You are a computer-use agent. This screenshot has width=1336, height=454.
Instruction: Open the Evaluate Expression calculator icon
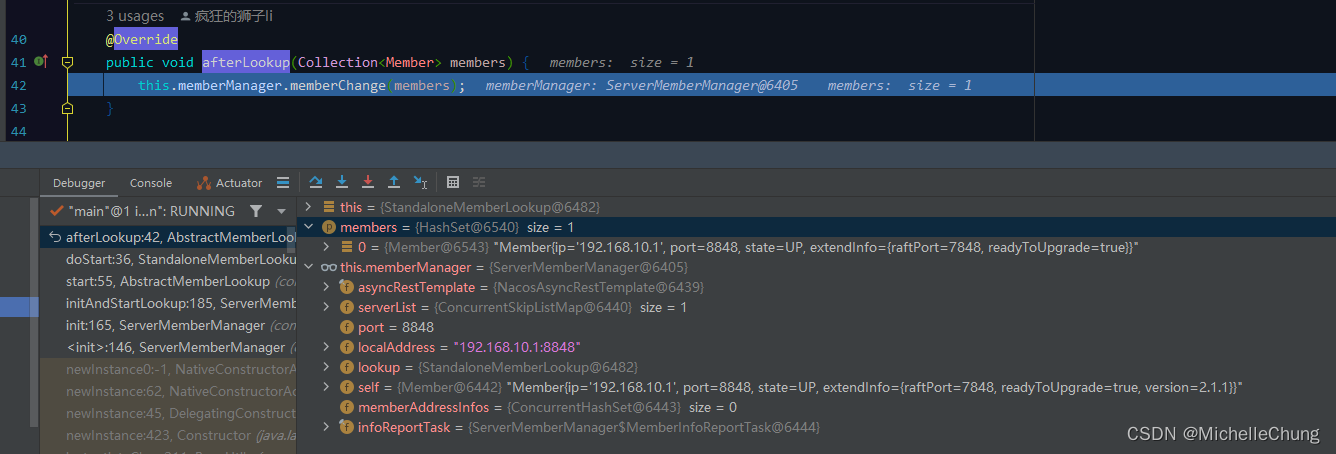tap(453, 182)
